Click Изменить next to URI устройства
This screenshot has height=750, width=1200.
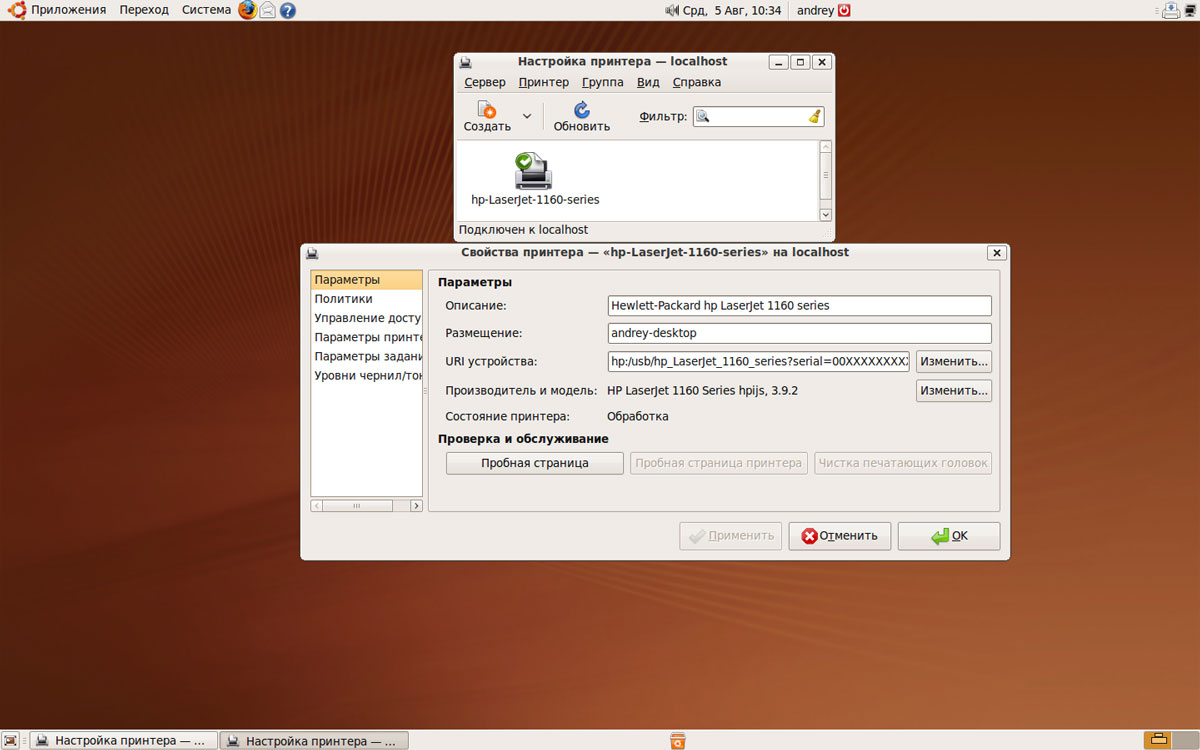953,361
